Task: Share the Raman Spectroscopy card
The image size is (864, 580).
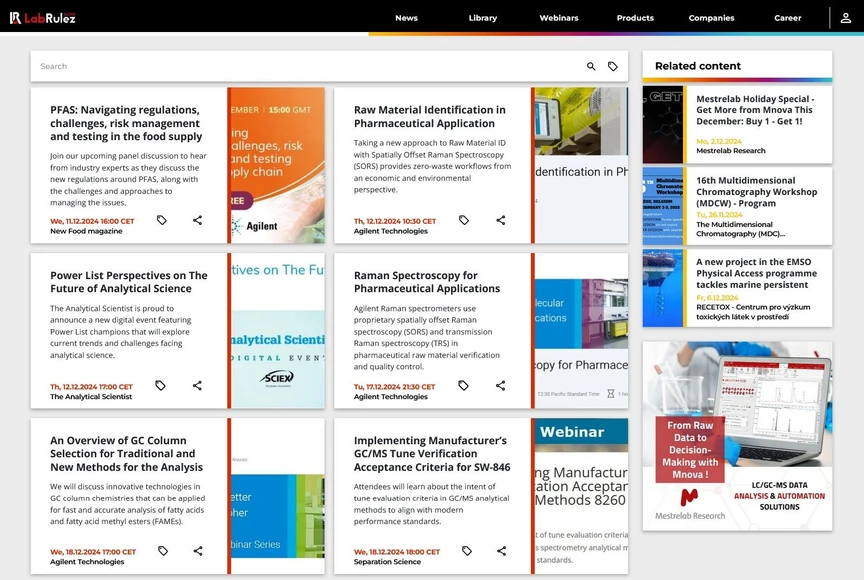Action: (500, 386)
